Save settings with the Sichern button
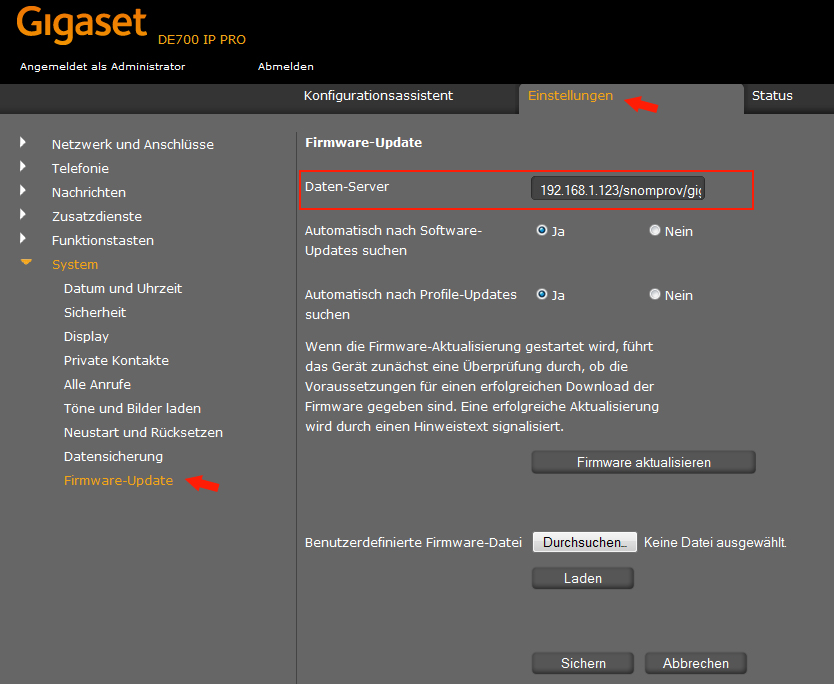 click(582, 663)
